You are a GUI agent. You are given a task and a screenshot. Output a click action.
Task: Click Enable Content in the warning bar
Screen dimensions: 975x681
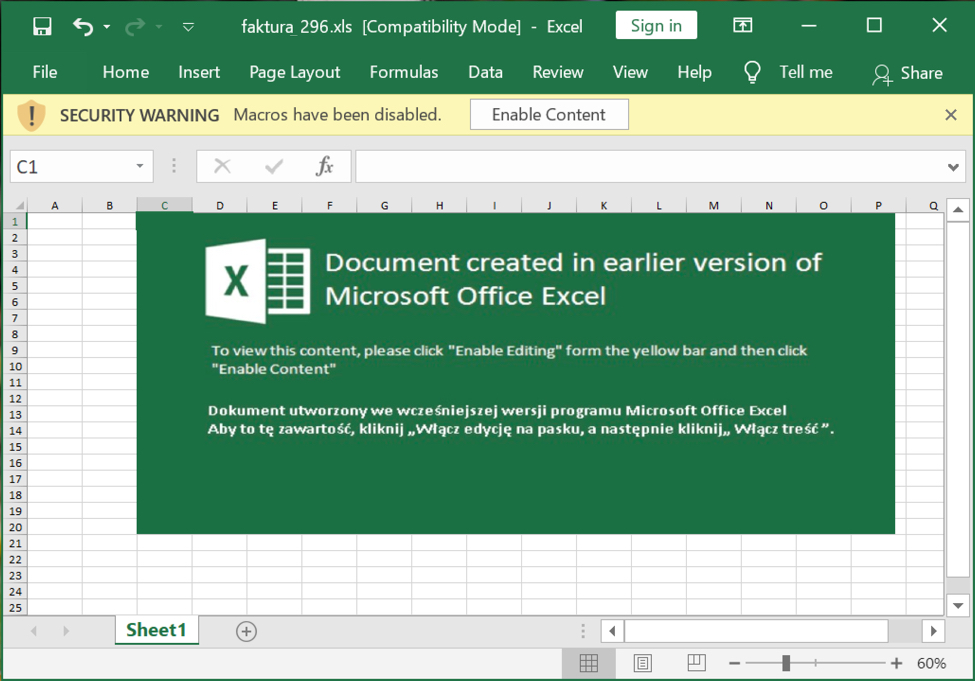(x=549, y=114)
